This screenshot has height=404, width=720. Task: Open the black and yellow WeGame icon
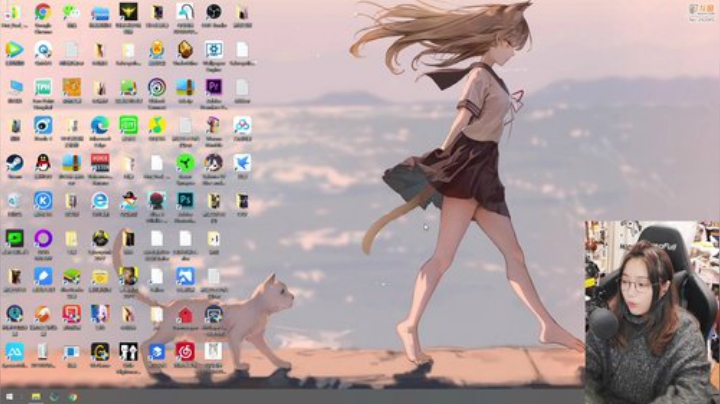(100, 352)
